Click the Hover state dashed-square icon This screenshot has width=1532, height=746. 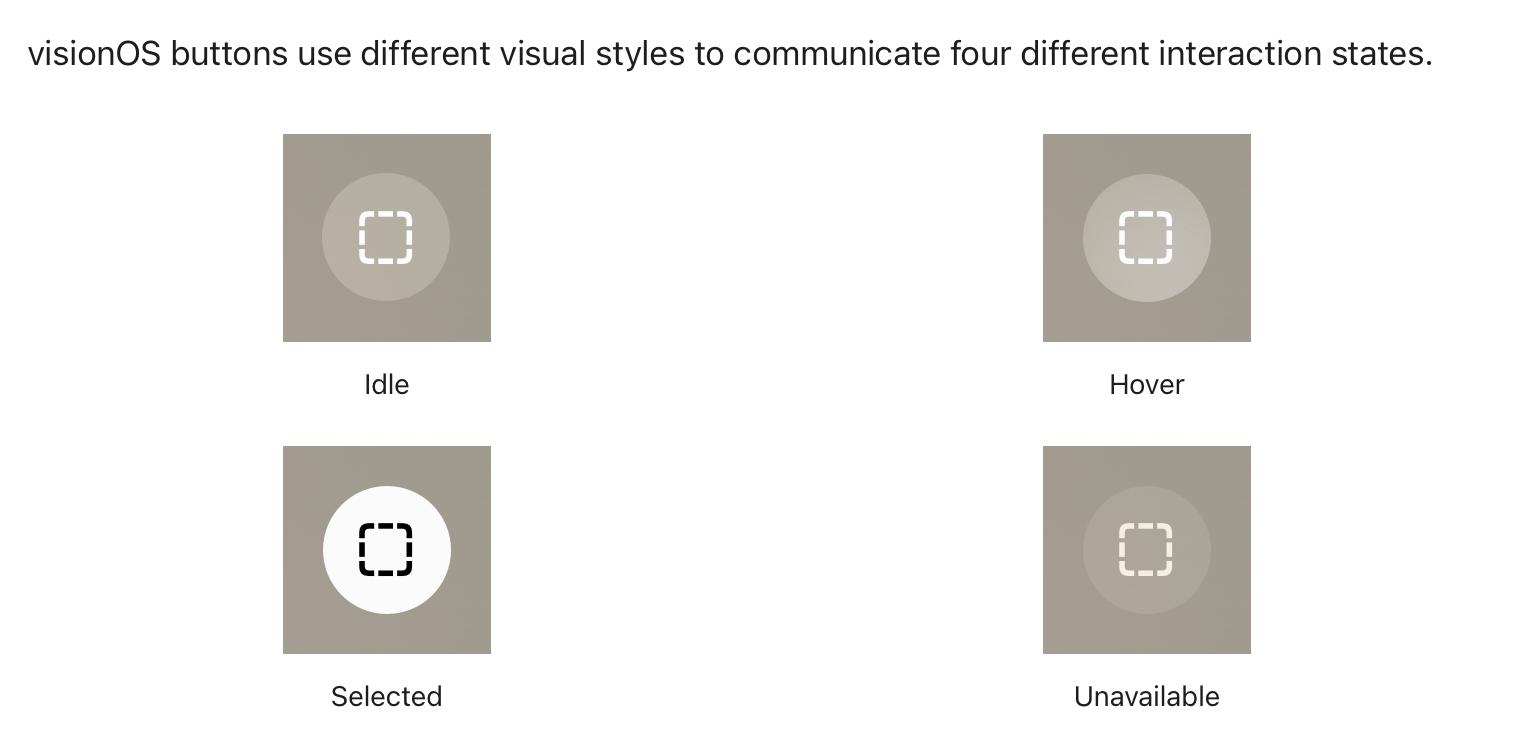click(1146, 238)
